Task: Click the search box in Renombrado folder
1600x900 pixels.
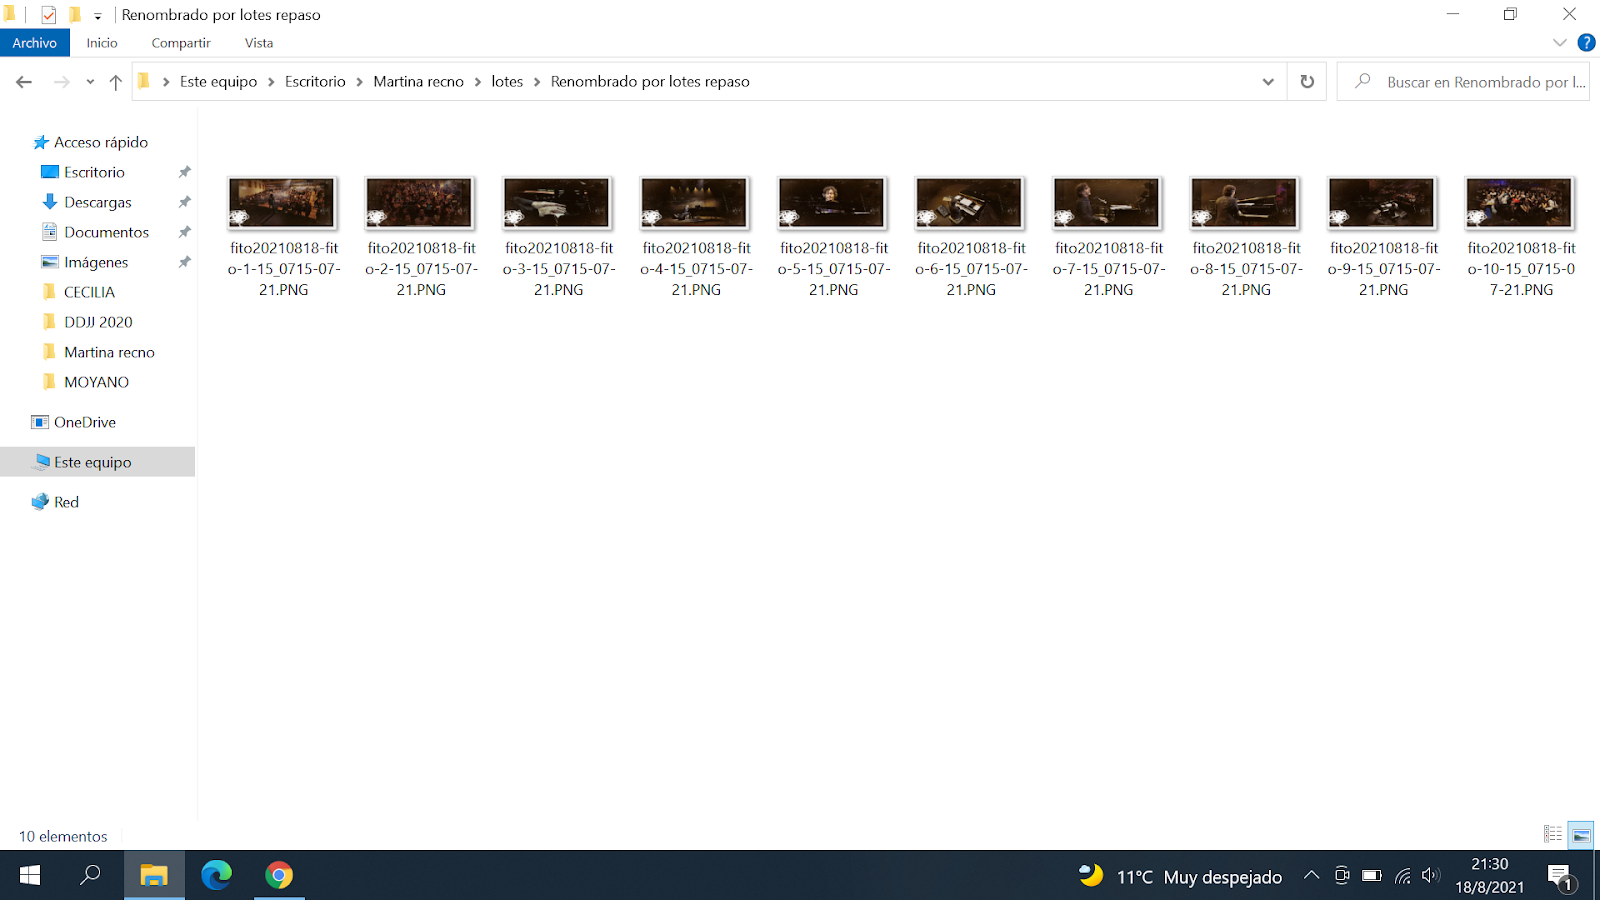Action: coord(1463,82)
